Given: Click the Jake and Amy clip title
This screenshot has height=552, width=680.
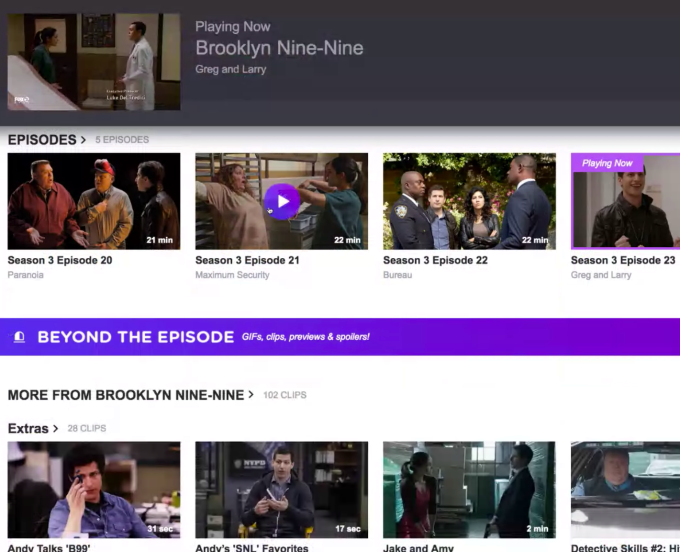Looking at the screenshot, I should (x=418, y=548).
